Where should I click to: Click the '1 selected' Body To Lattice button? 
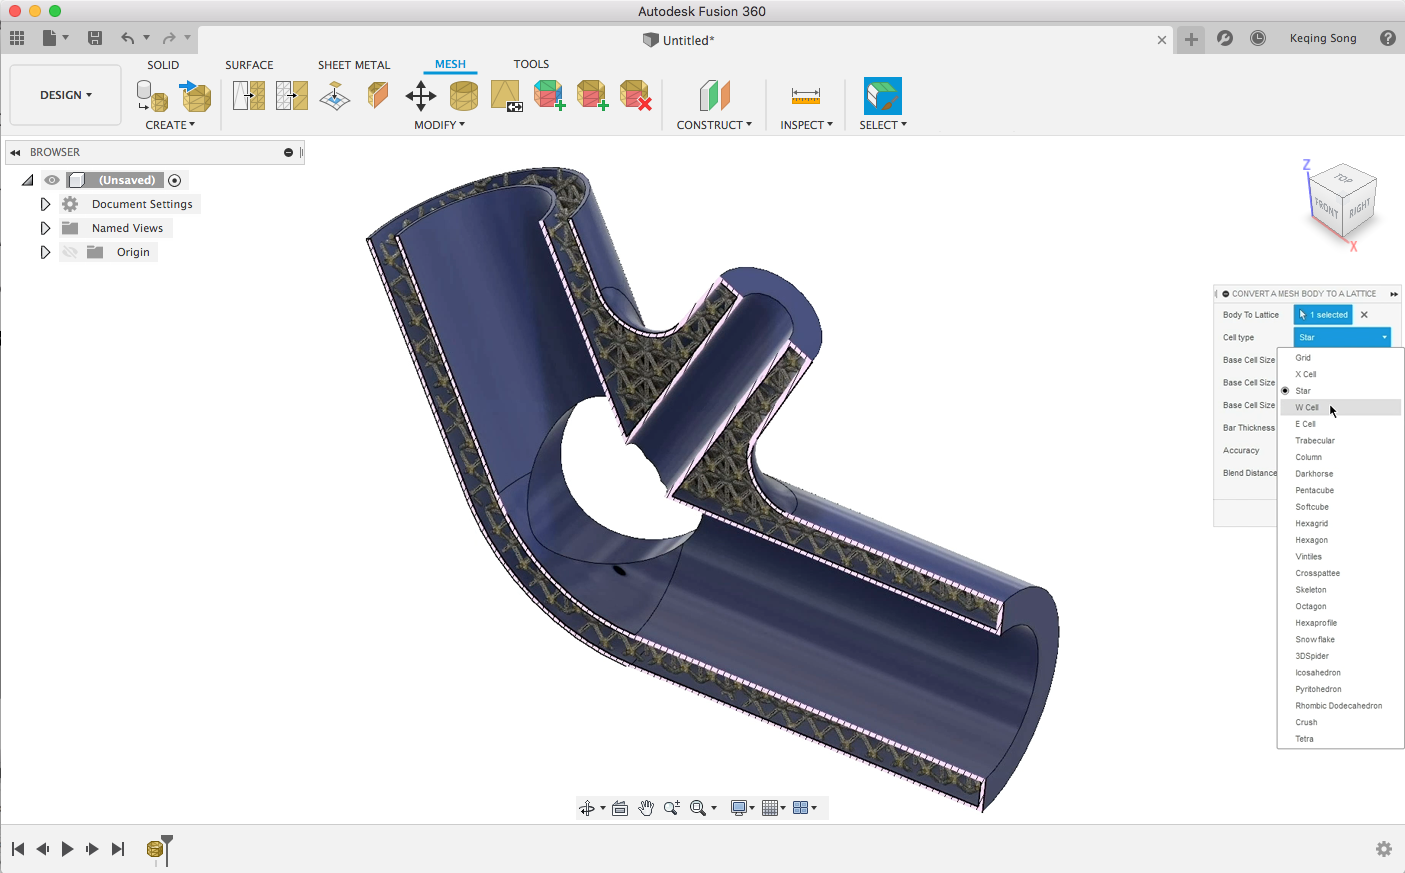1323,315
